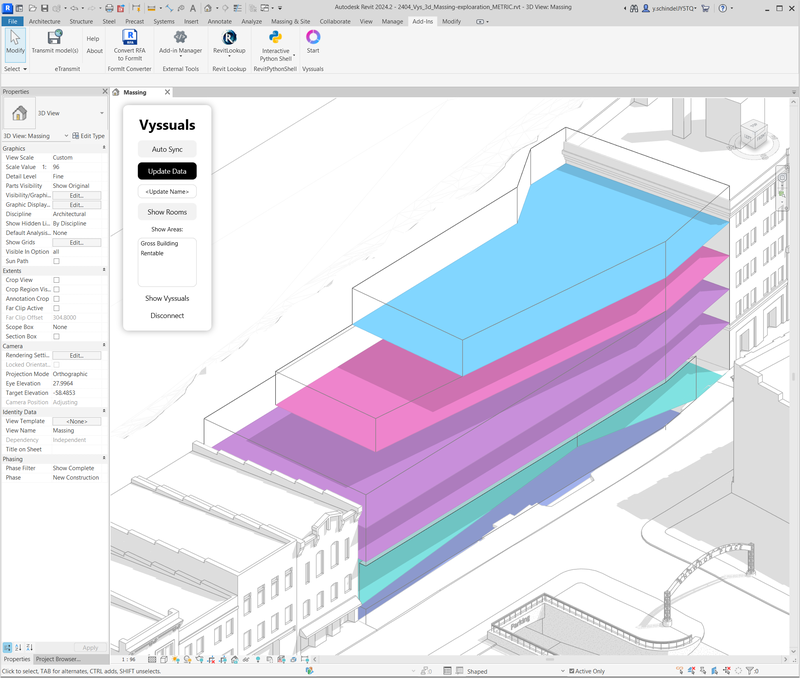This screenshot has height=678, width=800.
Task: Click Disconnect in Vyssuals panel
Action: tap(167, 315)
